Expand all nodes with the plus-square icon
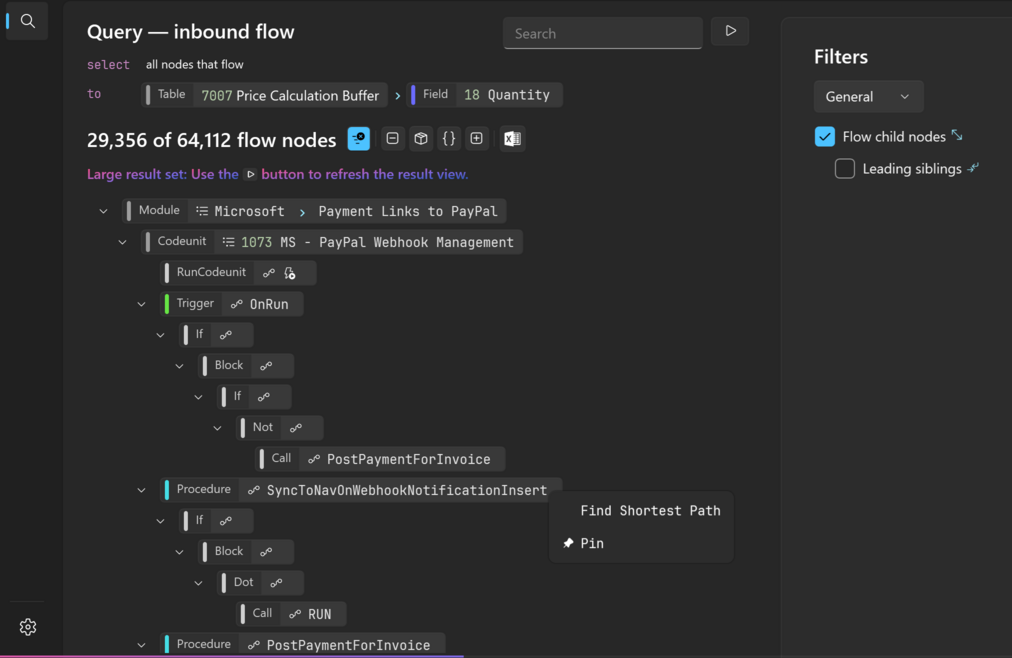Screen dimensions: 1012x658 [x=476, y=139]
